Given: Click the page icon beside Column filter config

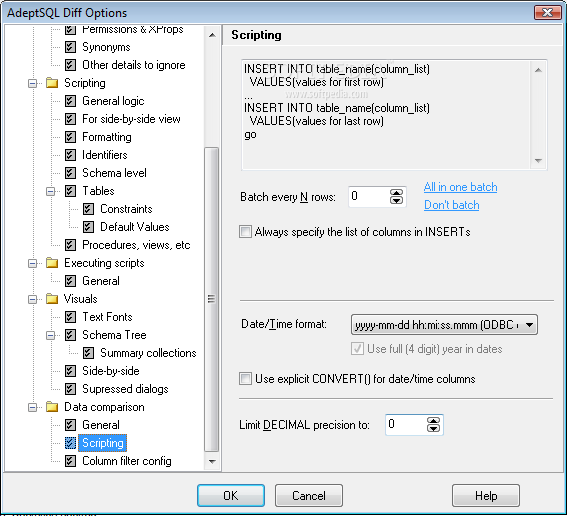Looking at the screenshot, I should coord(70,461).
